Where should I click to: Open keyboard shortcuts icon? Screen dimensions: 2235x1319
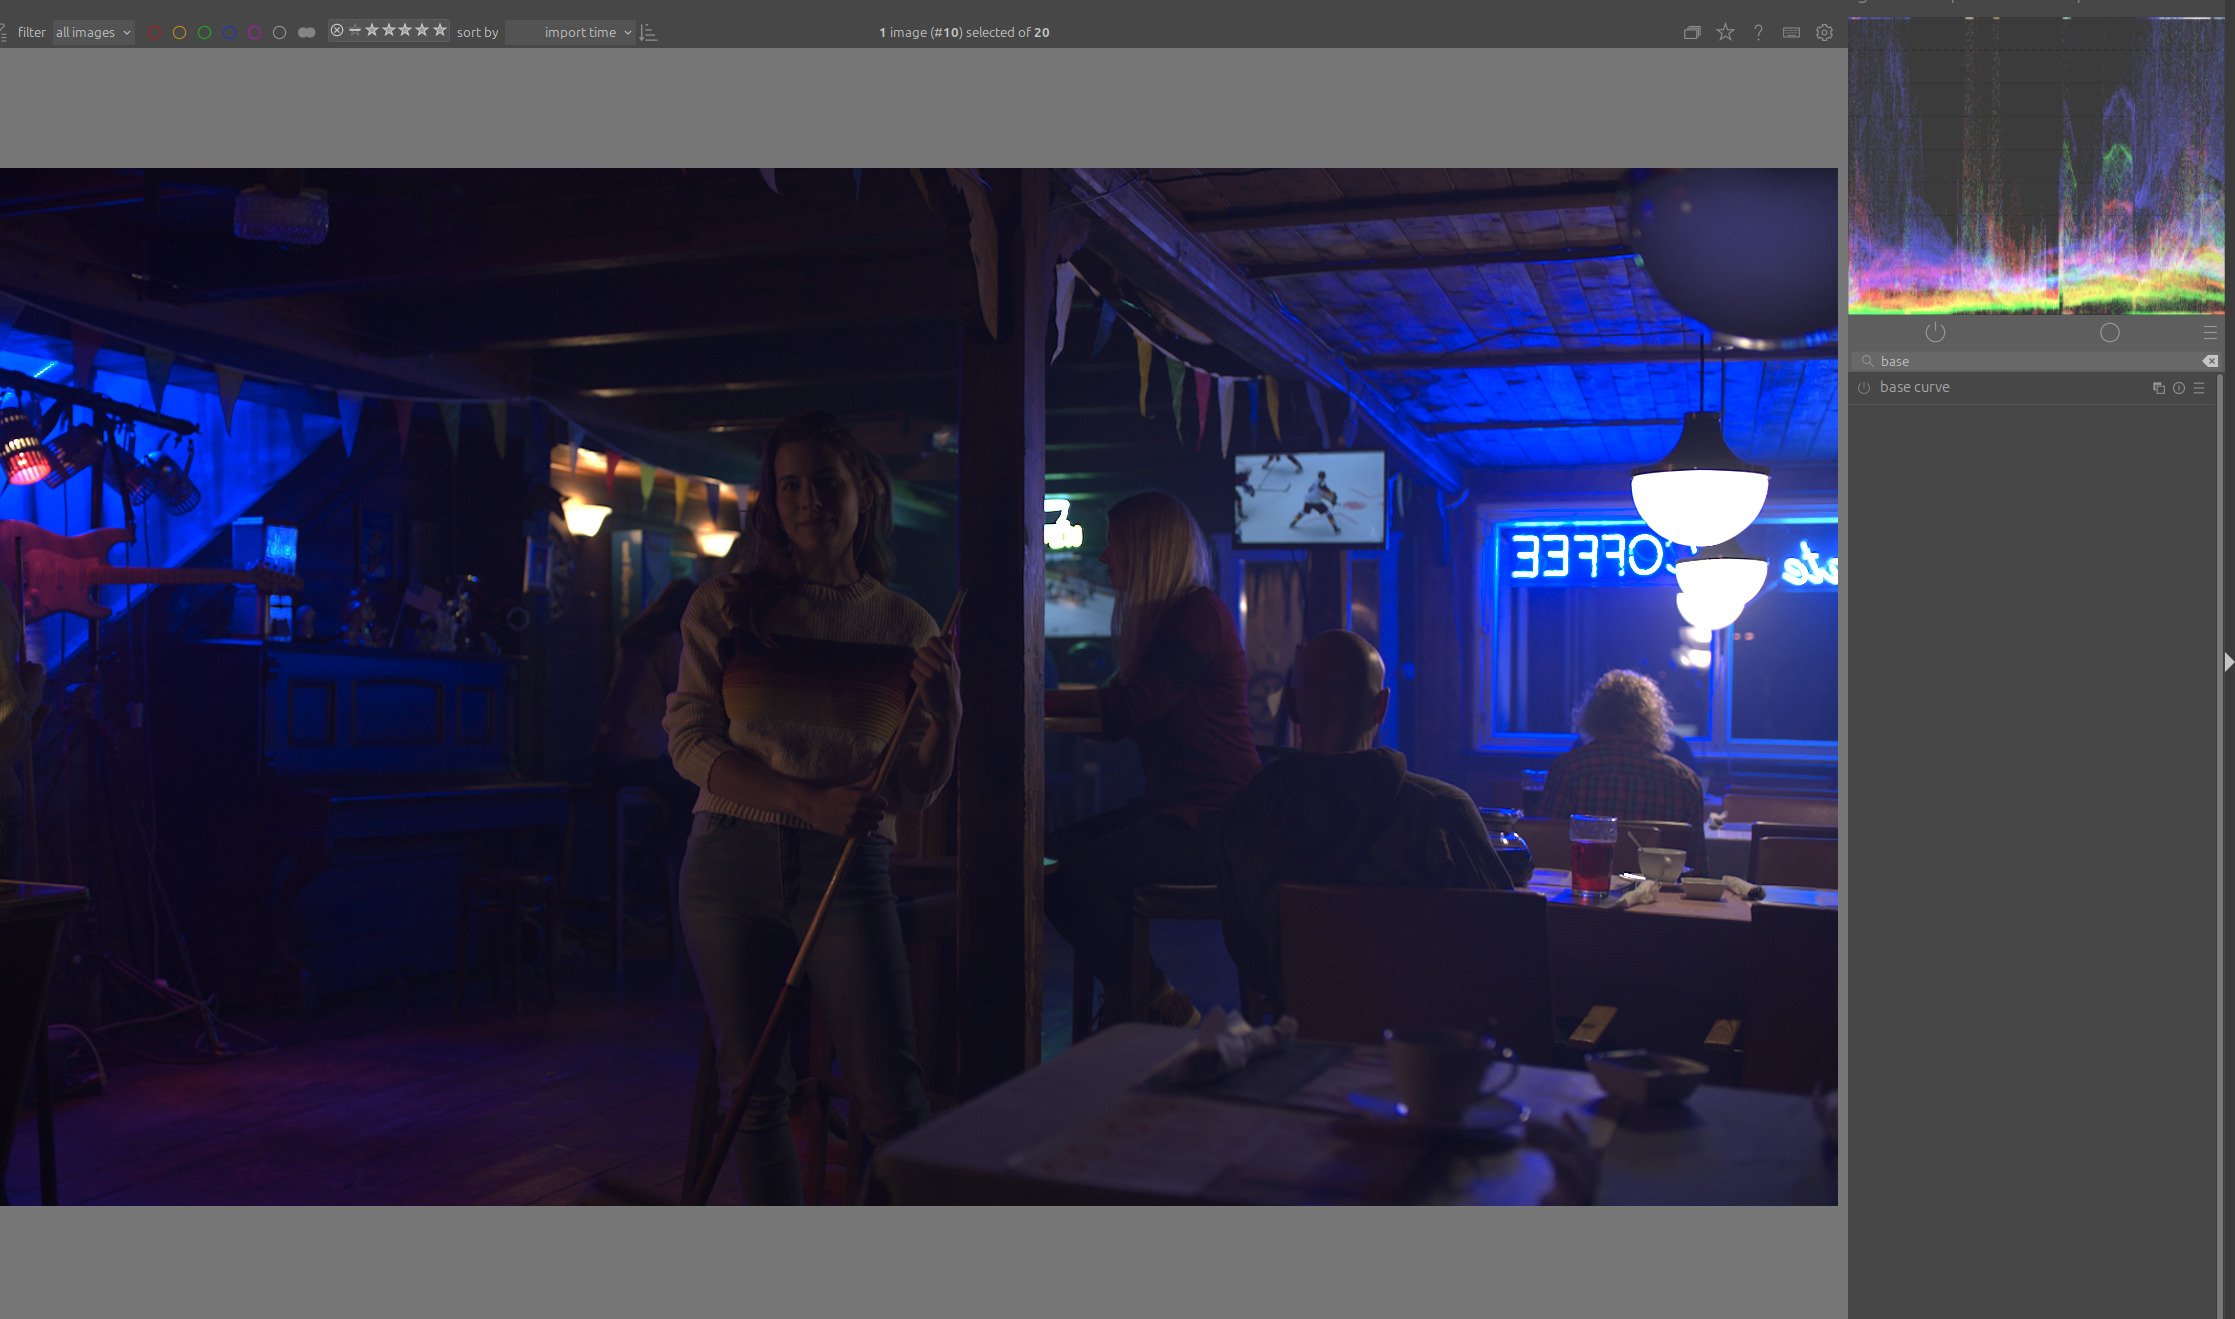point(1791,33)
